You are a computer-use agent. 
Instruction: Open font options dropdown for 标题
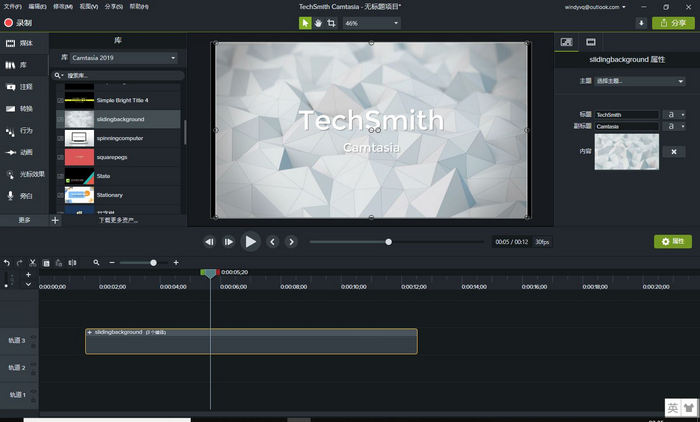(x=674, y=115)
